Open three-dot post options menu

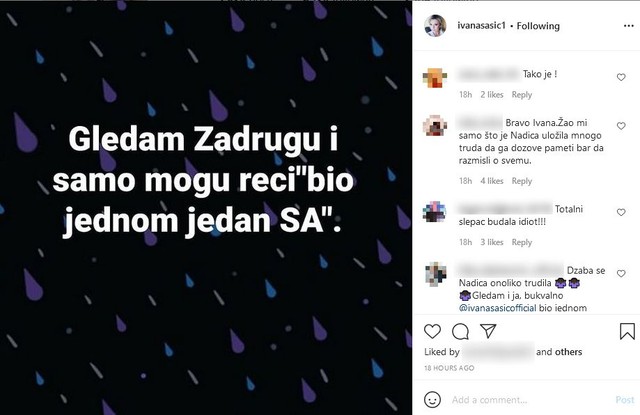tap(629, 26)
